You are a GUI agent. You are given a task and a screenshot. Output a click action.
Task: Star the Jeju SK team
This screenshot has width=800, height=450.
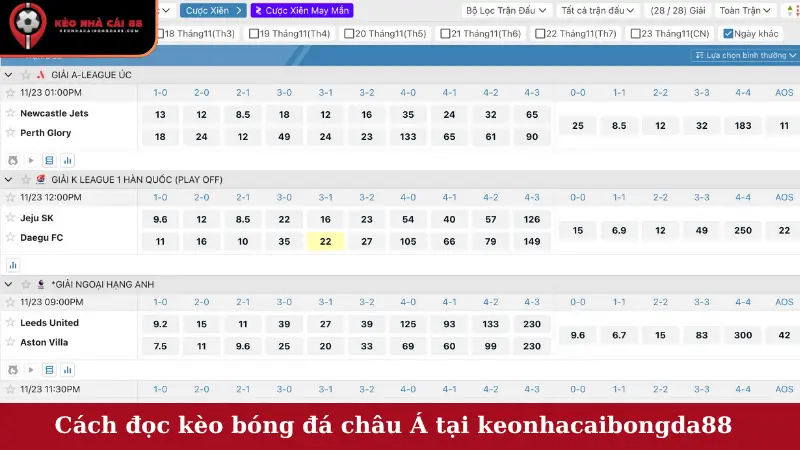[10, 217]
